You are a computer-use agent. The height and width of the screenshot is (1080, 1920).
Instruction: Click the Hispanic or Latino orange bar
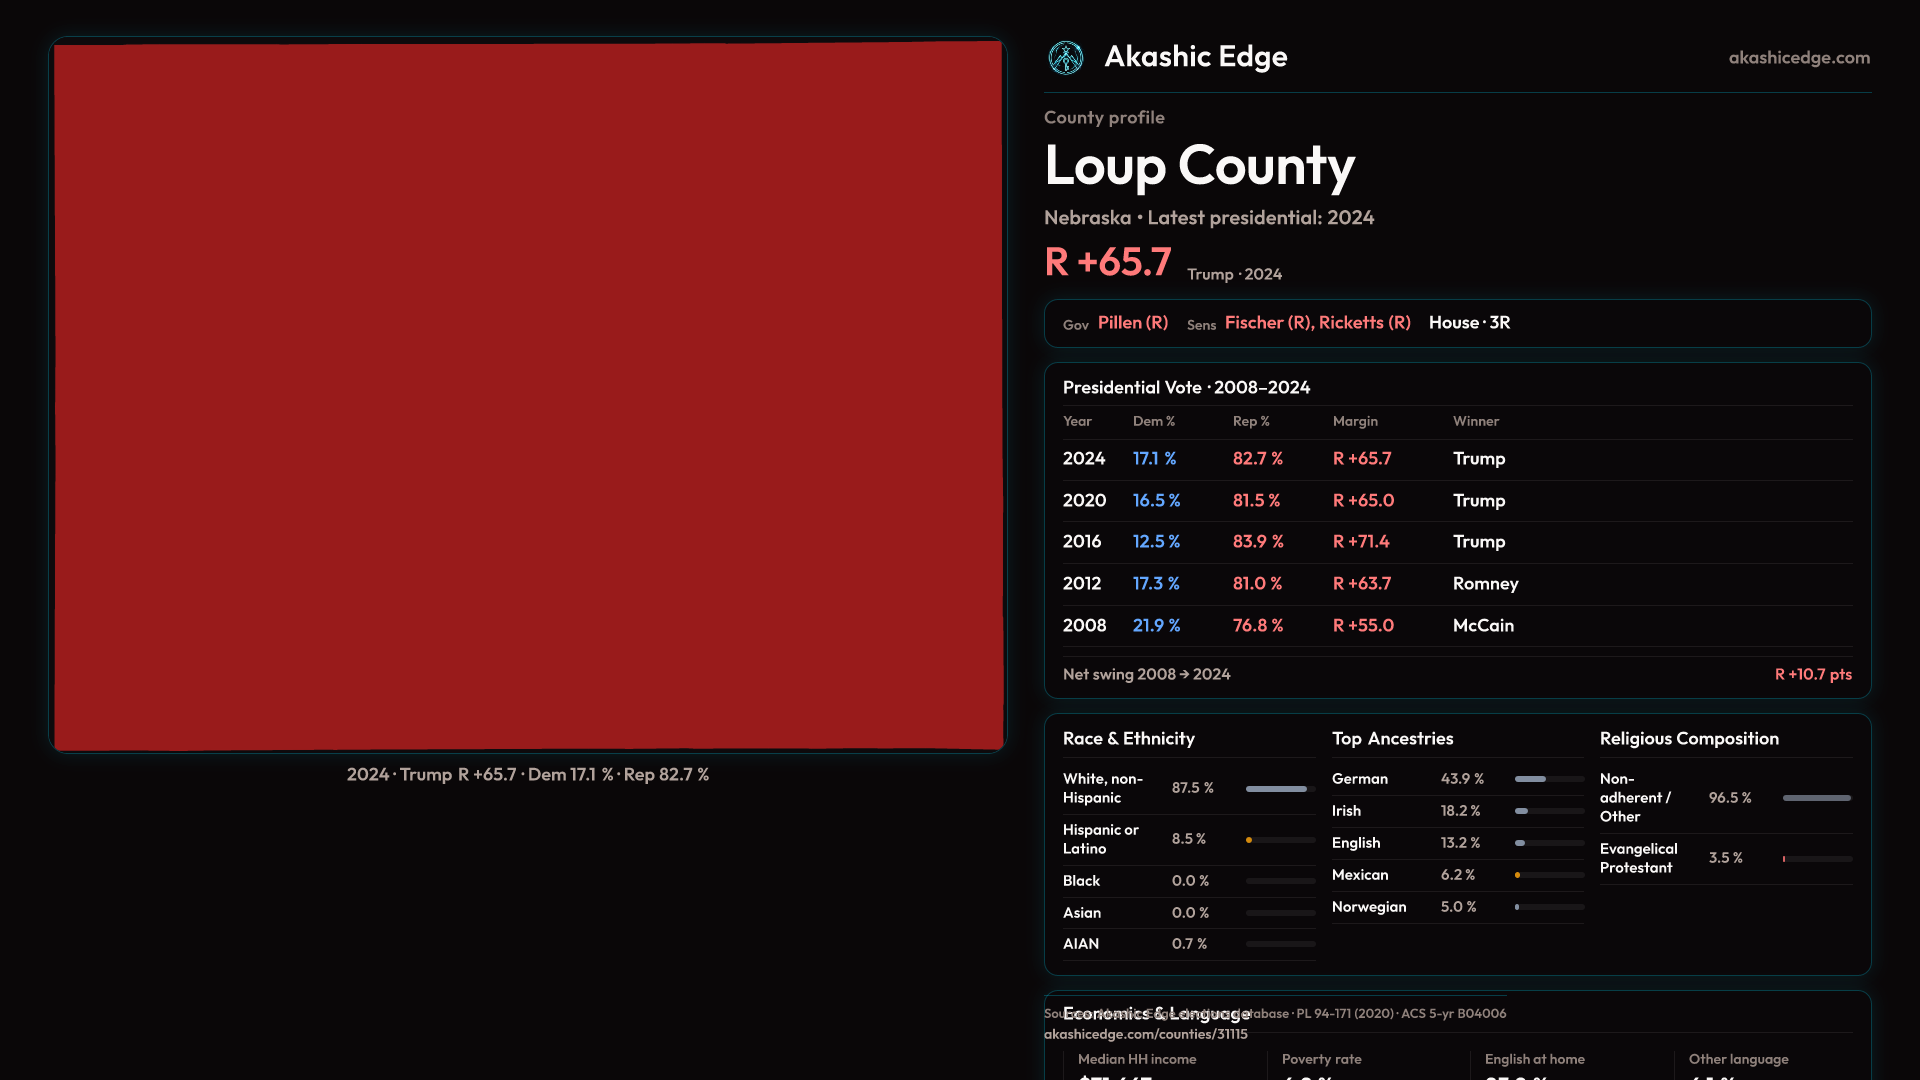[1250, 840]
